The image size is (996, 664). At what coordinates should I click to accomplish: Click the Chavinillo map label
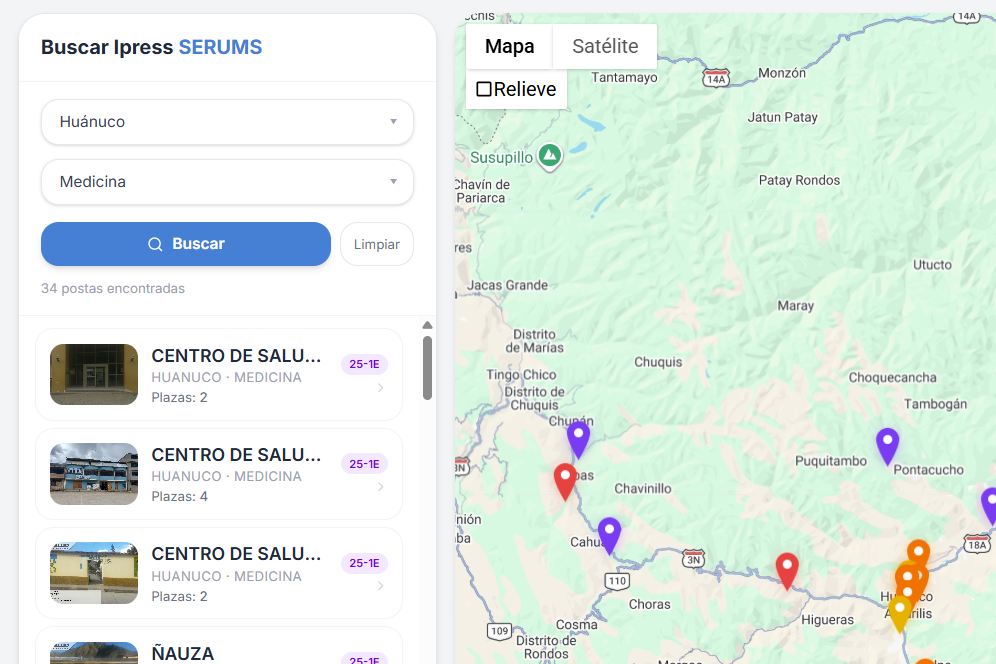[643, 489]
